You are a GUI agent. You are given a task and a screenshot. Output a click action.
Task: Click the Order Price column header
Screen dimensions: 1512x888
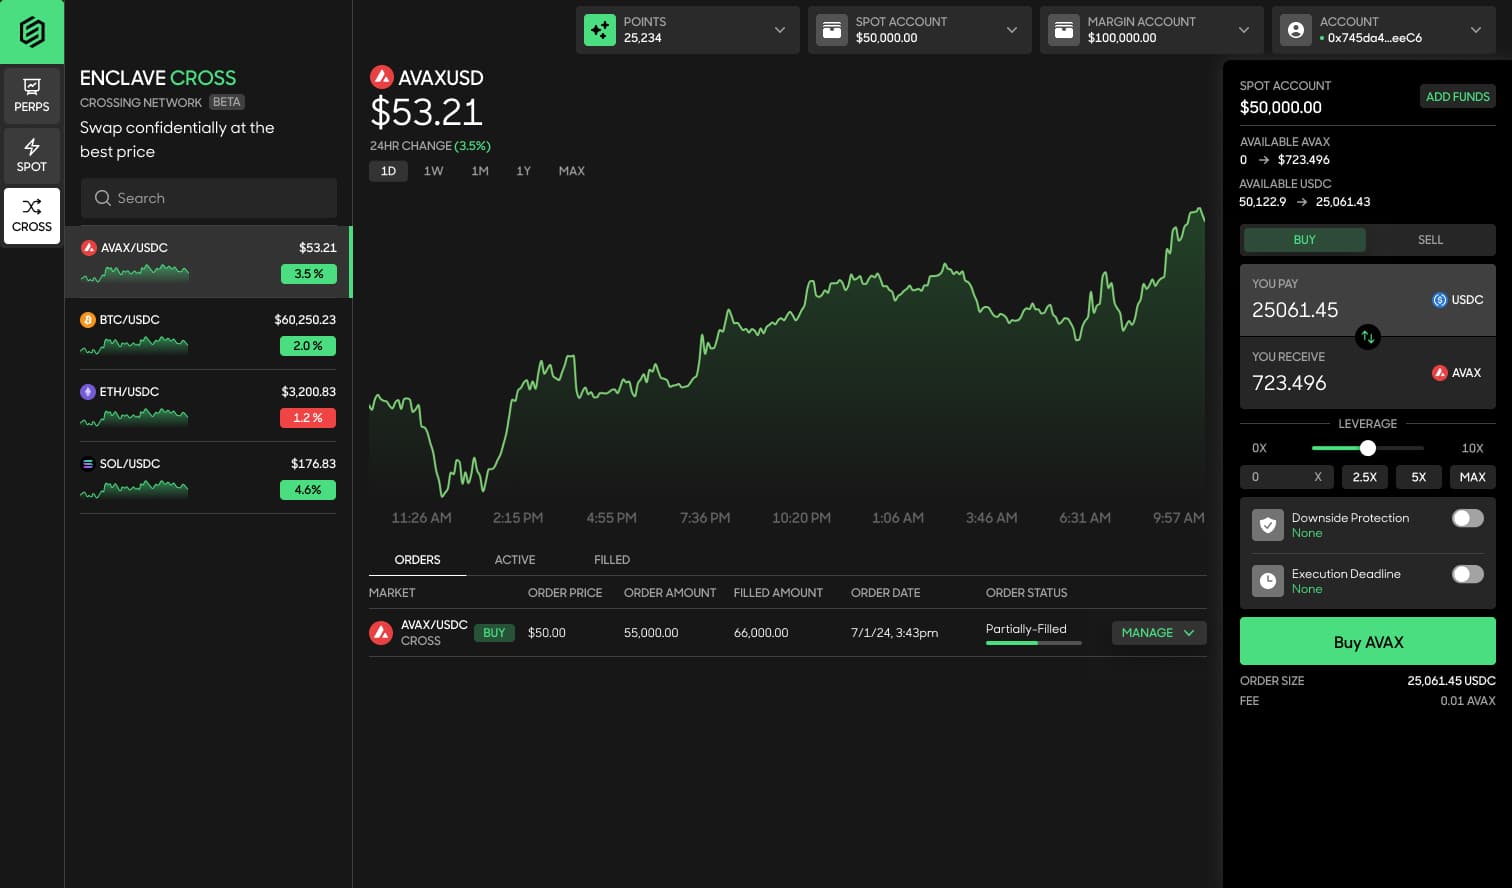[x=565, y=593]
